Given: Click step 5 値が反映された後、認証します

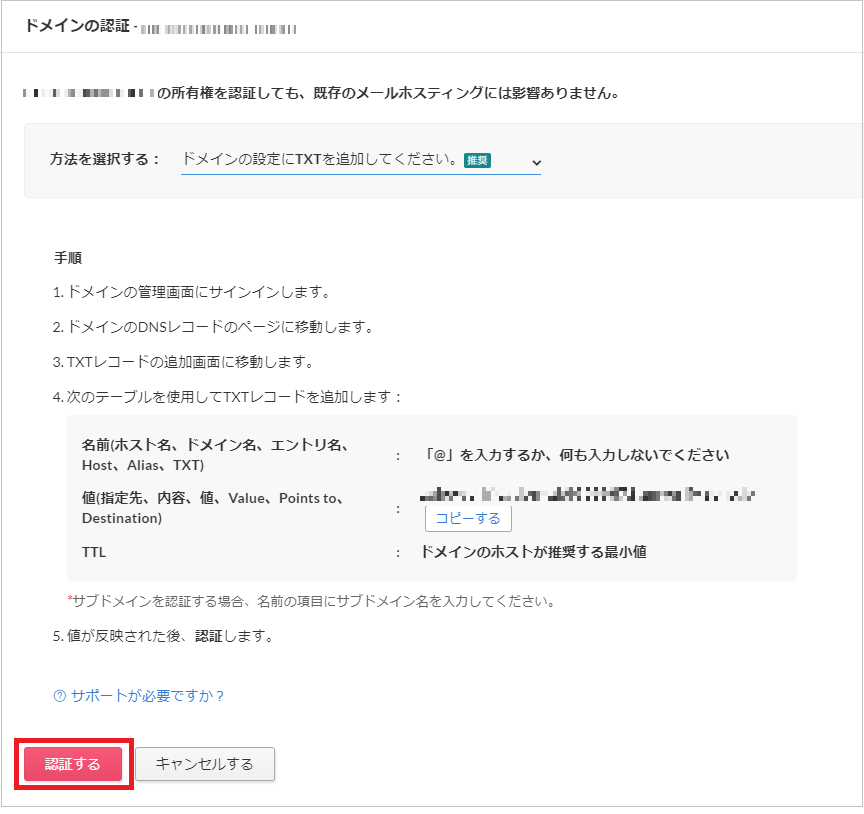Looking at the screenshot, I should pyautogui.click(x=164, y=636).
